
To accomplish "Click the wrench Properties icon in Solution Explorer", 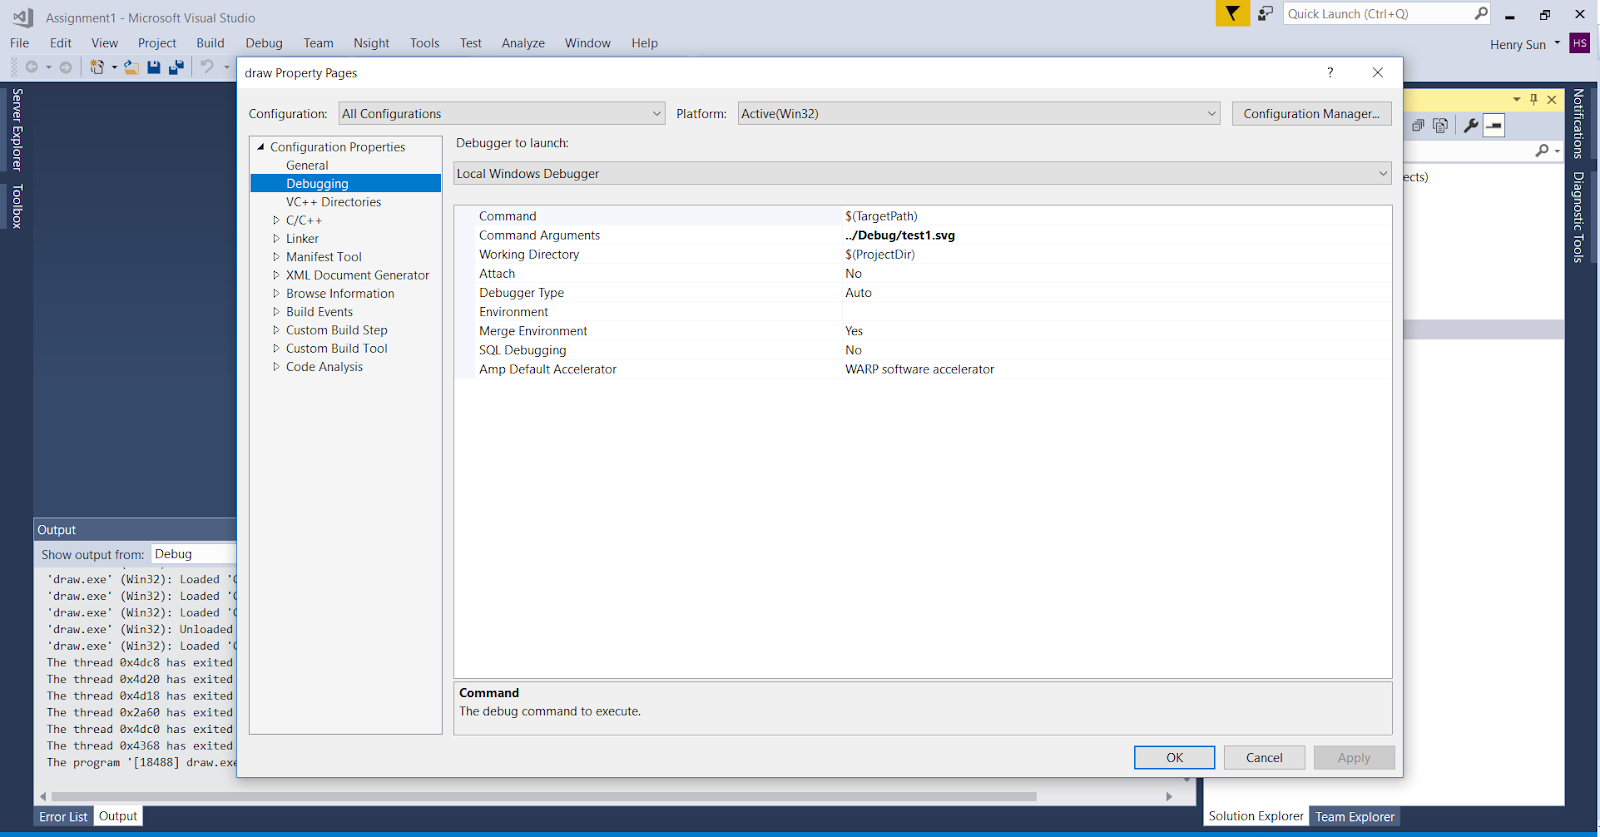I will tap(1471, 125).
